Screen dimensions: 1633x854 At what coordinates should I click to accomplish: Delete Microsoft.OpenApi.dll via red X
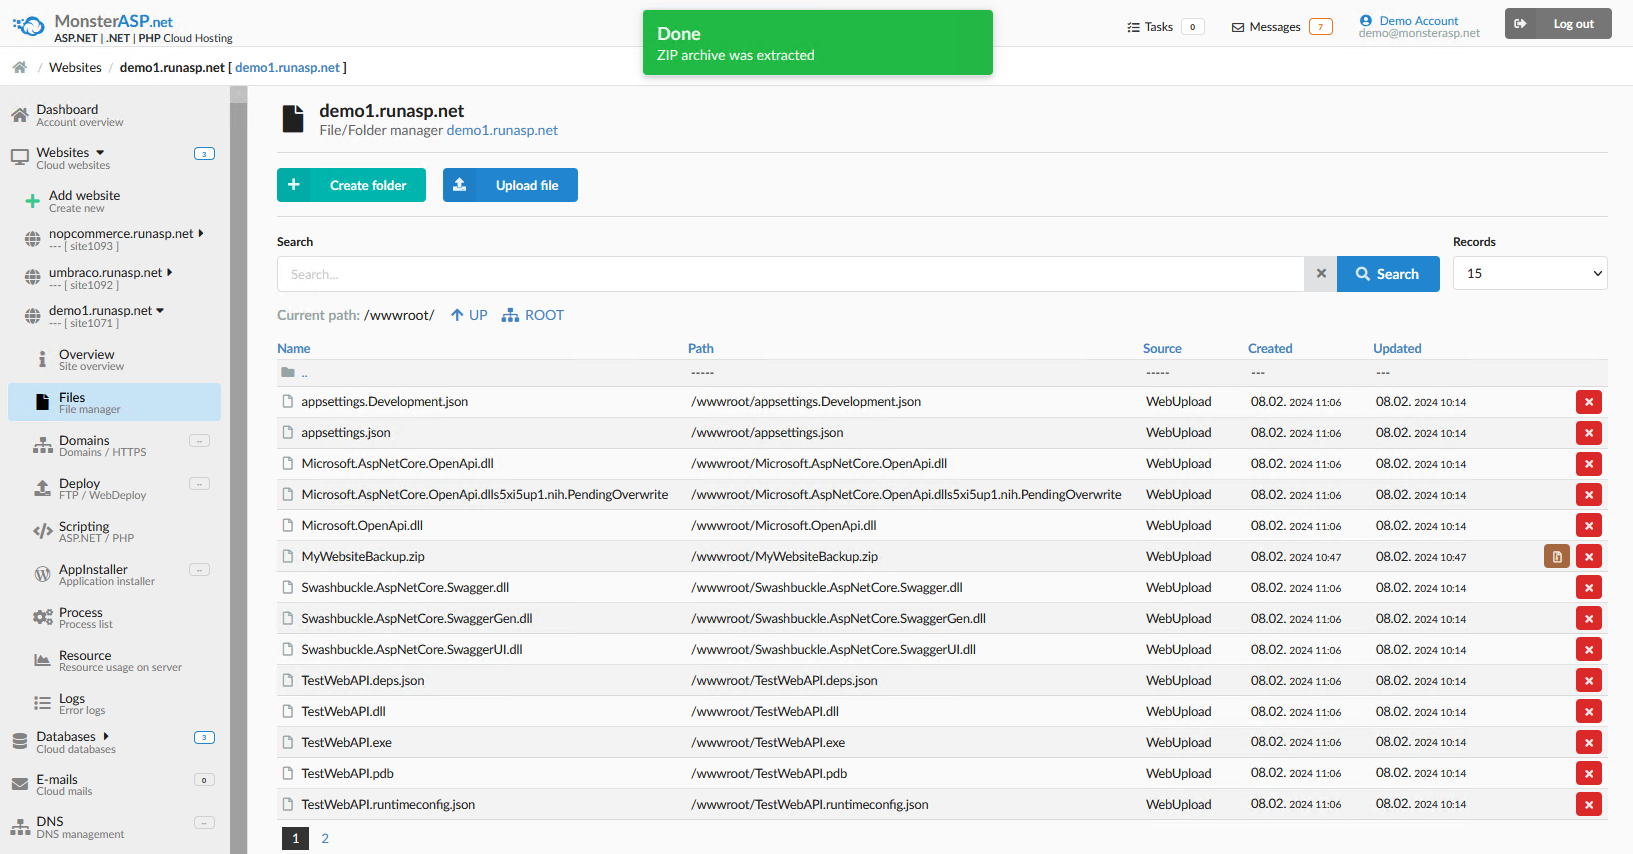coord(1589,526)
